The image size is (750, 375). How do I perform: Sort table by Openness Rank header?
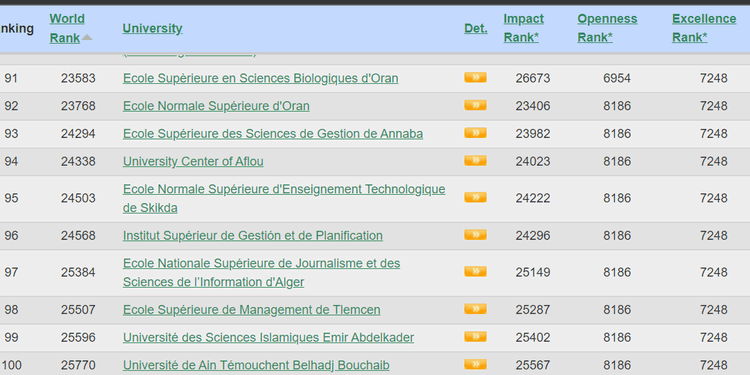coord(607,28)
